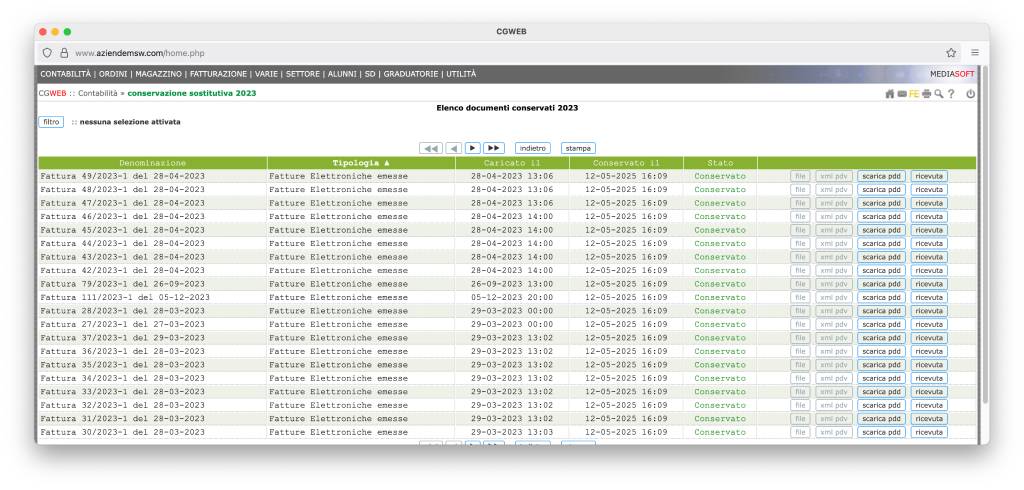
Task: Open search with the magnifier icon
Action: pyautogui.click(x=938, y=93)
